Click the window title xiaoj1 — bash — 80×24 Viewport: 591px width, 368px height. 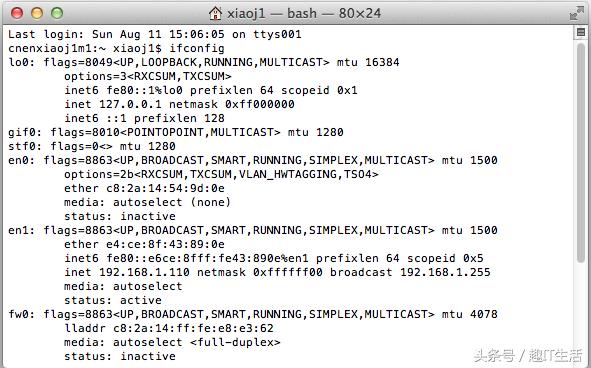pos(304,14)
